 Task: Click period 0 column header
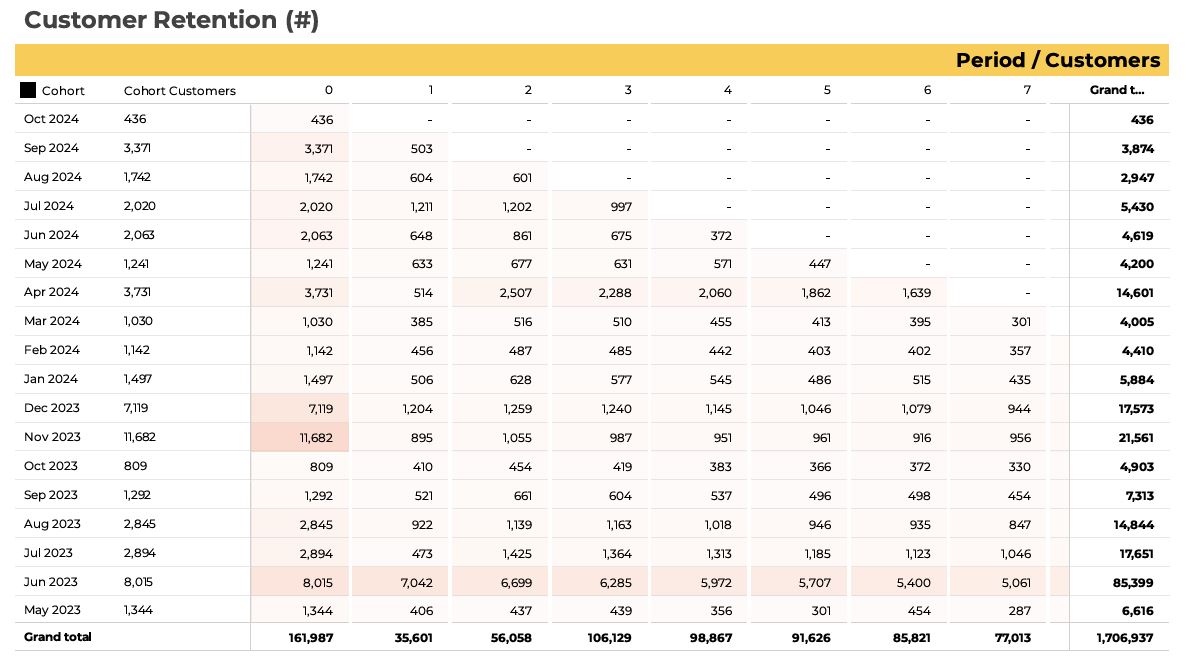(328, 90)
